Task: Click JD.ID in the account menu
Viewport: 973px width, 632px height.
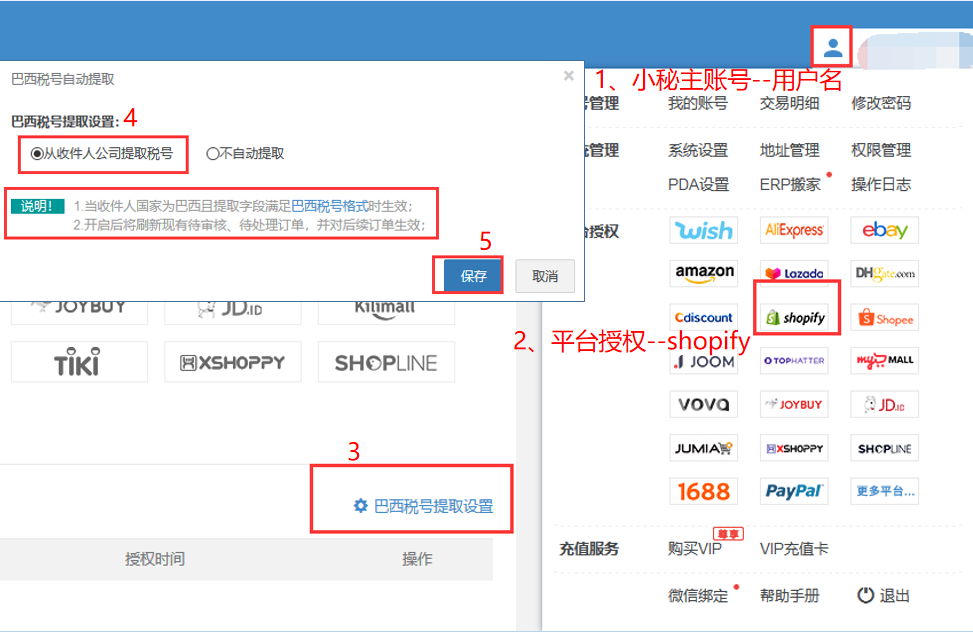Action: pos(885,405)
